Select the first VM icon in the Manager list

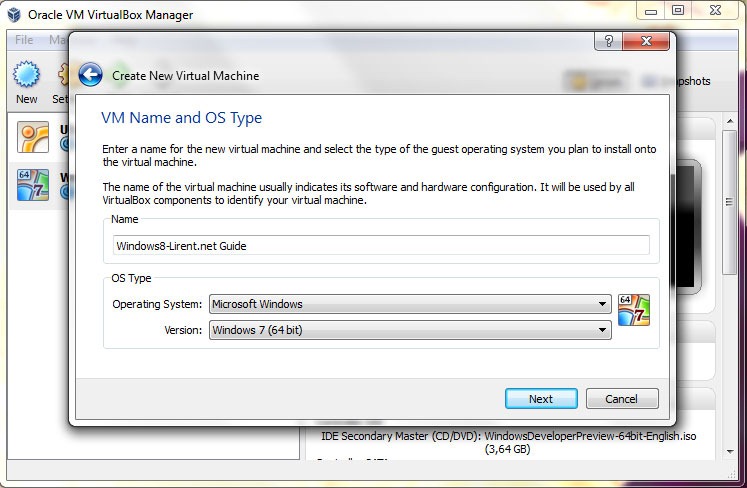point(33,137)
